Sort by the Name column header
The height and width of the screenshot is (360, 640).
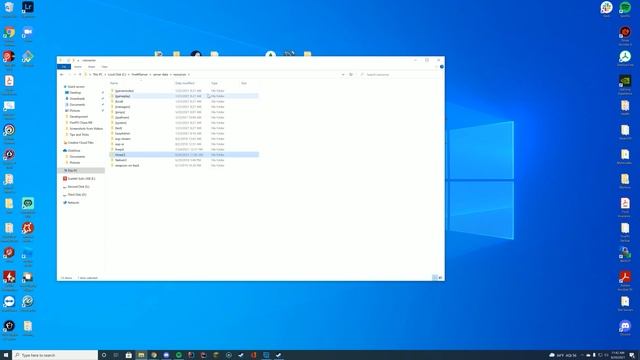114,83
